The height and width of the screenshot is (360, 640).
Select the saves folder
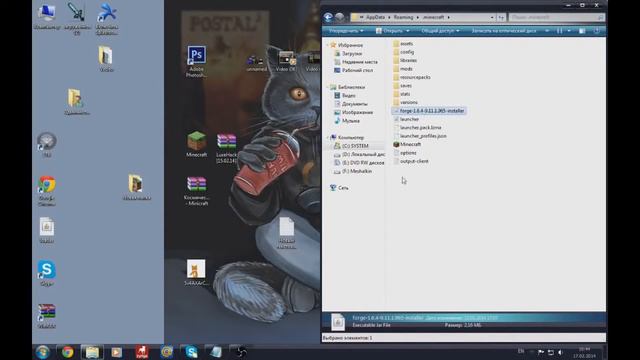406,86
